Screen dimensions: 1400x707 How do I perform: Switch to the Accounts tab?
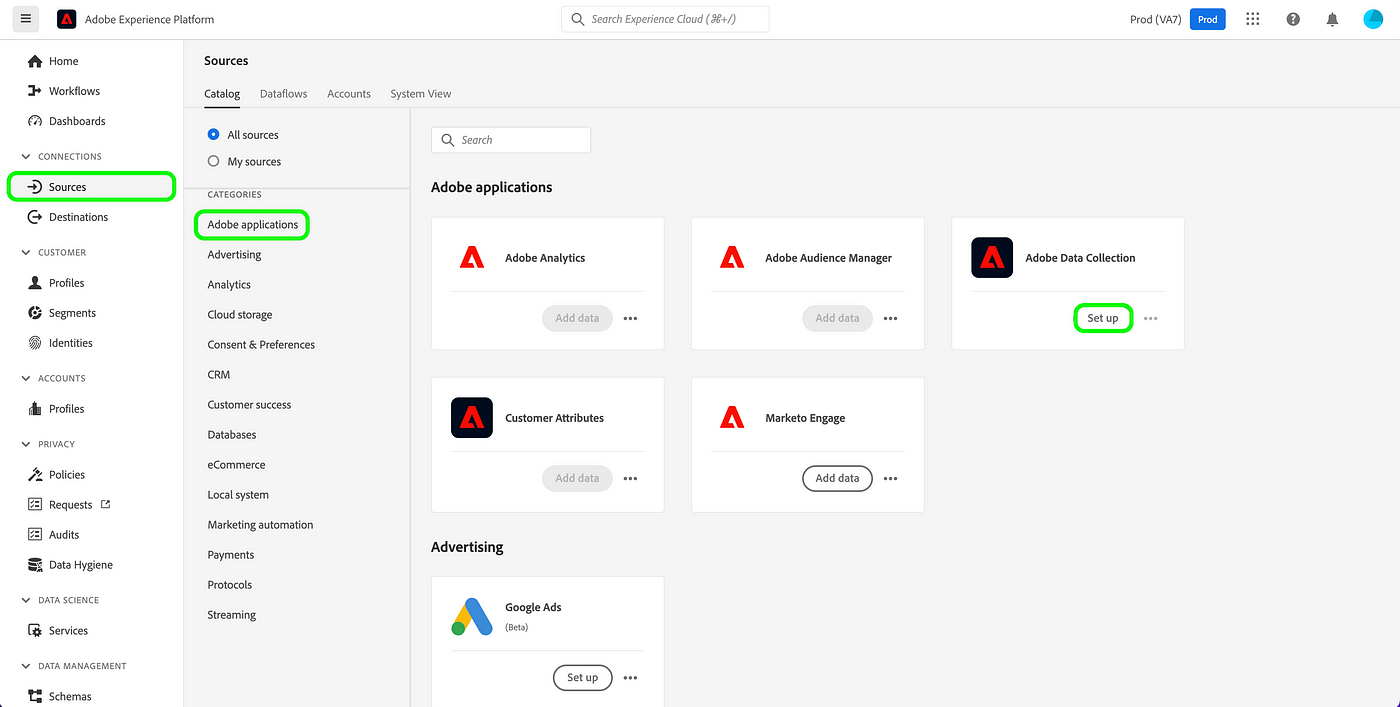349,94
